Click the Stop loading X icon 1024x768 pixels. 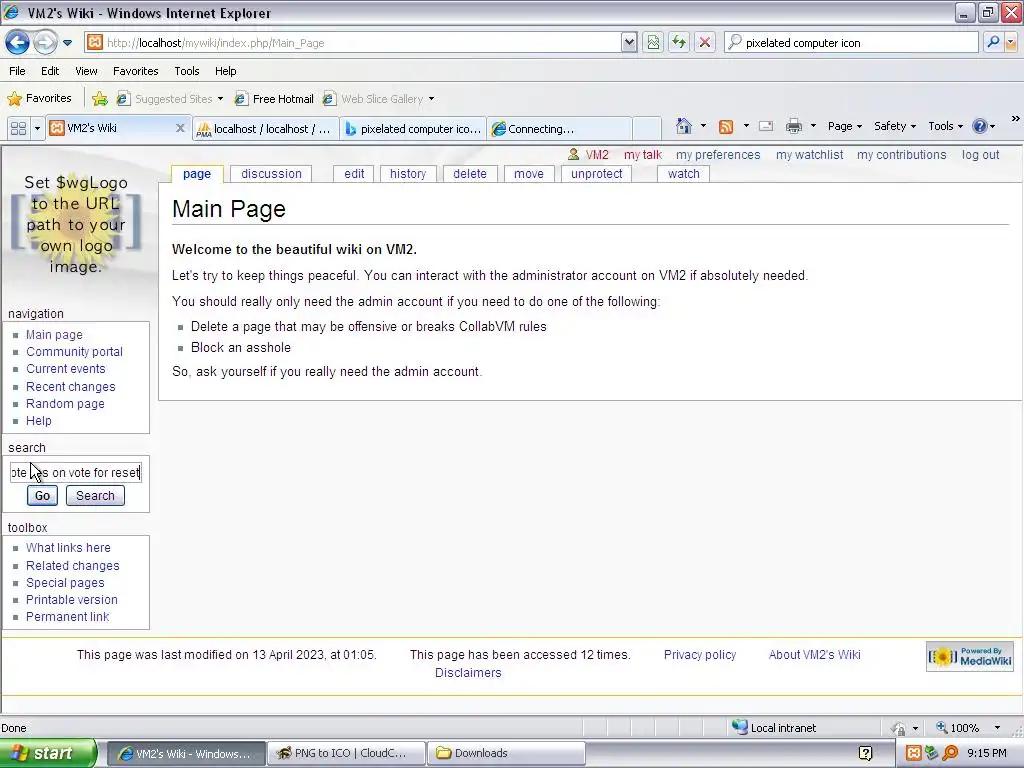(x=705, y=43)
